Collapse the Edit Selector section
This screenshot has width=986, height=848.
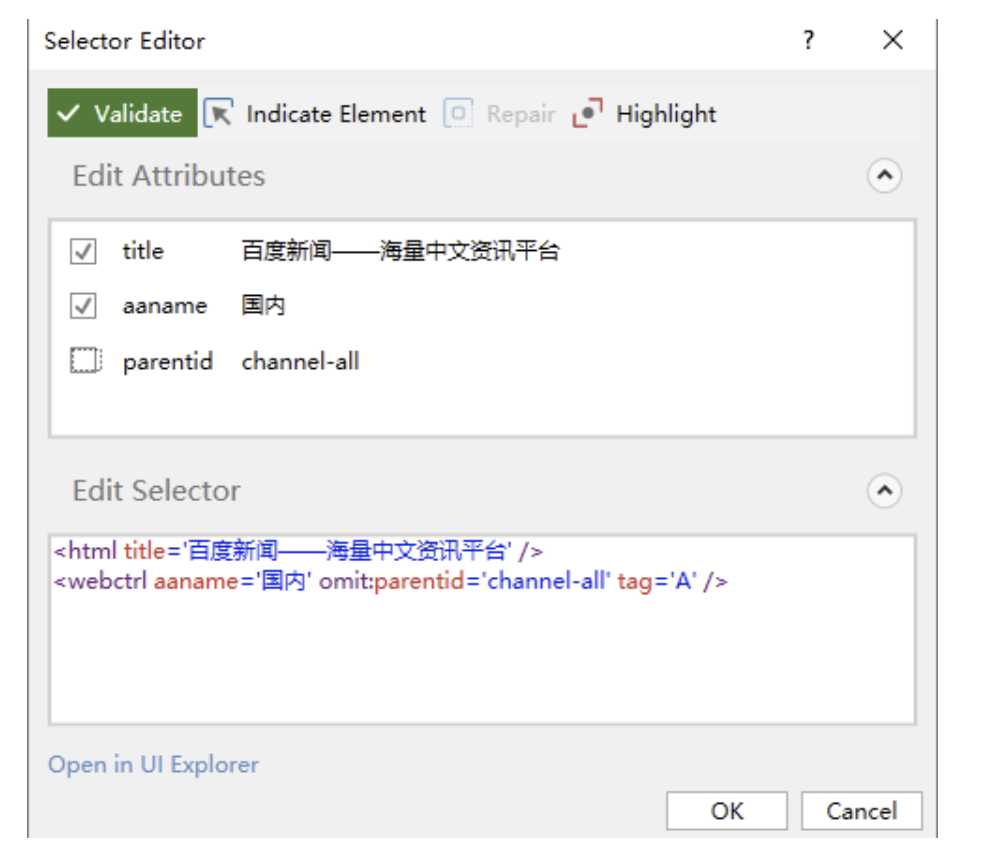883,490
